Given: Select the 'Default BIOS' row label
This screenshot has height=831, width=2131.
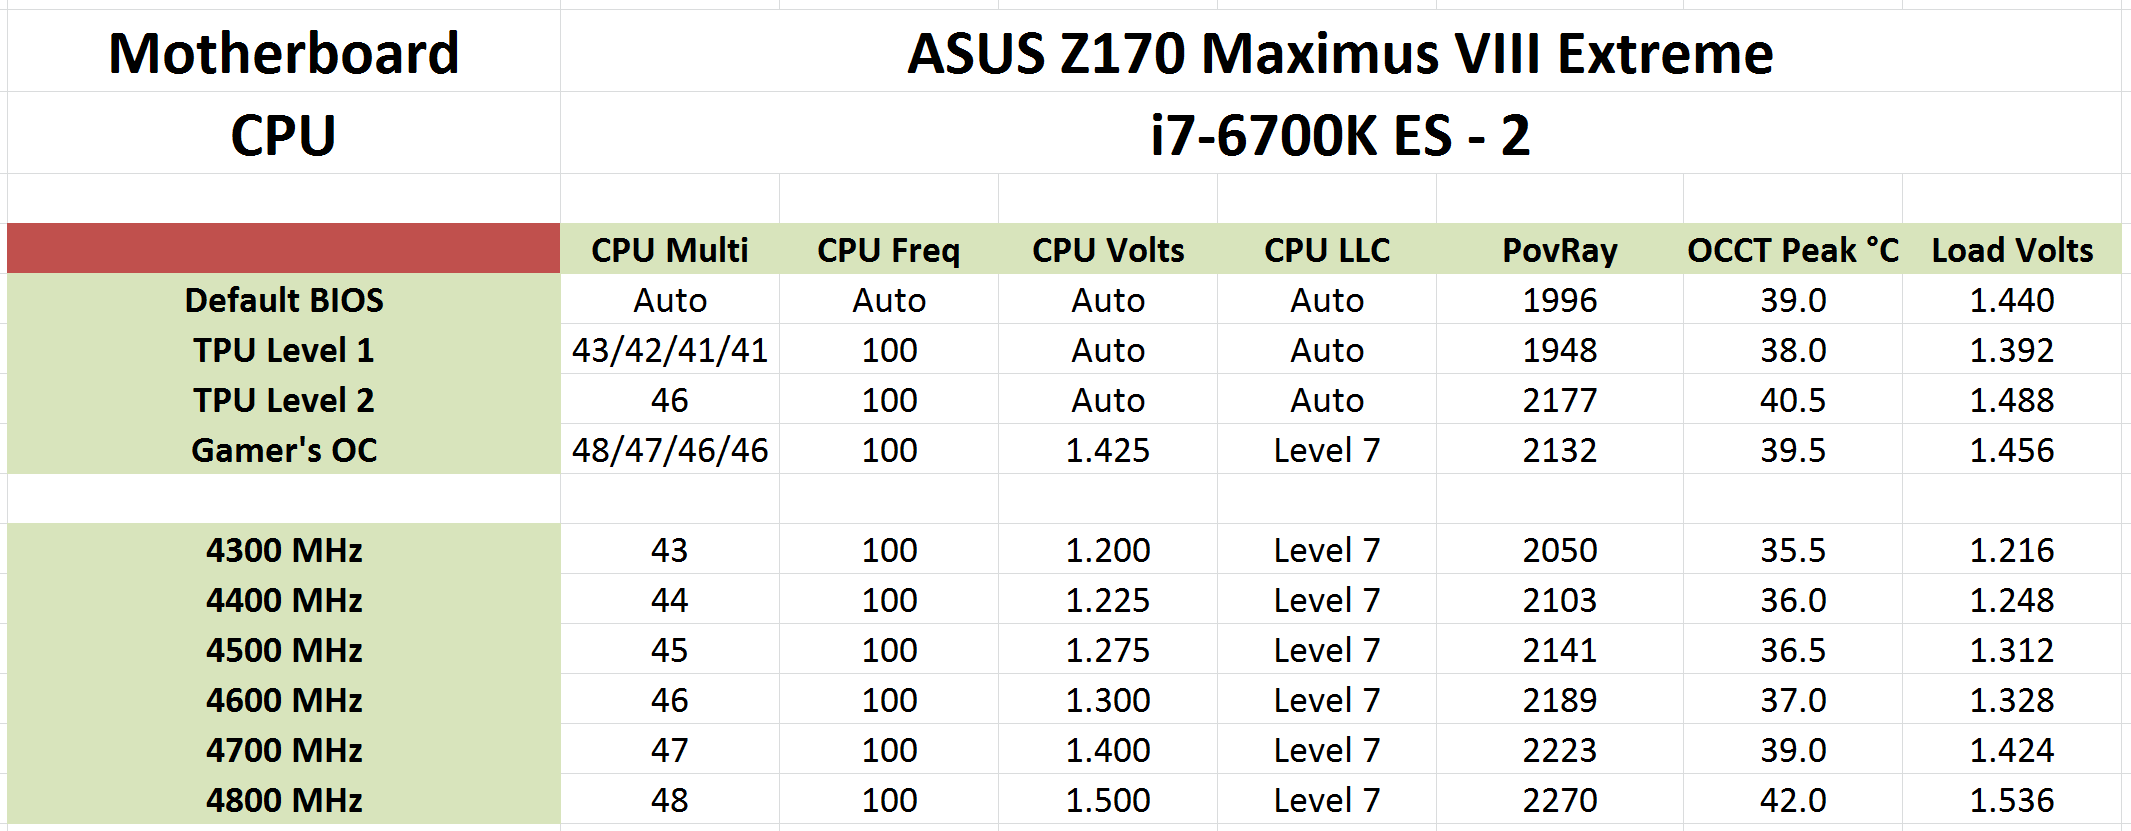Looking at the screenshot, I should click(283, 299).
